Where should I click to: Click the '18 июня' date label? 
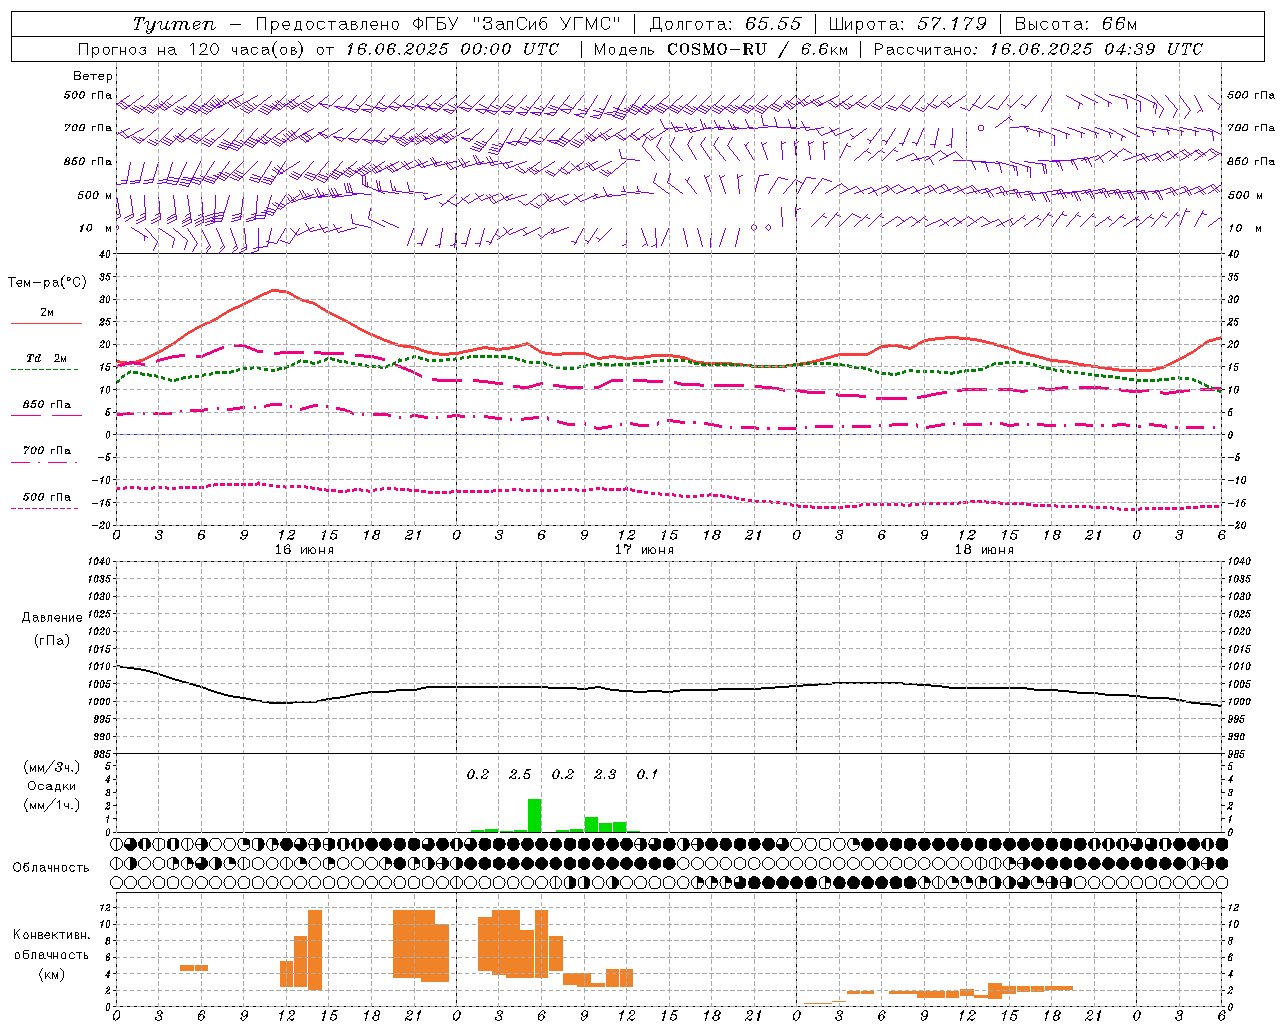984,550
